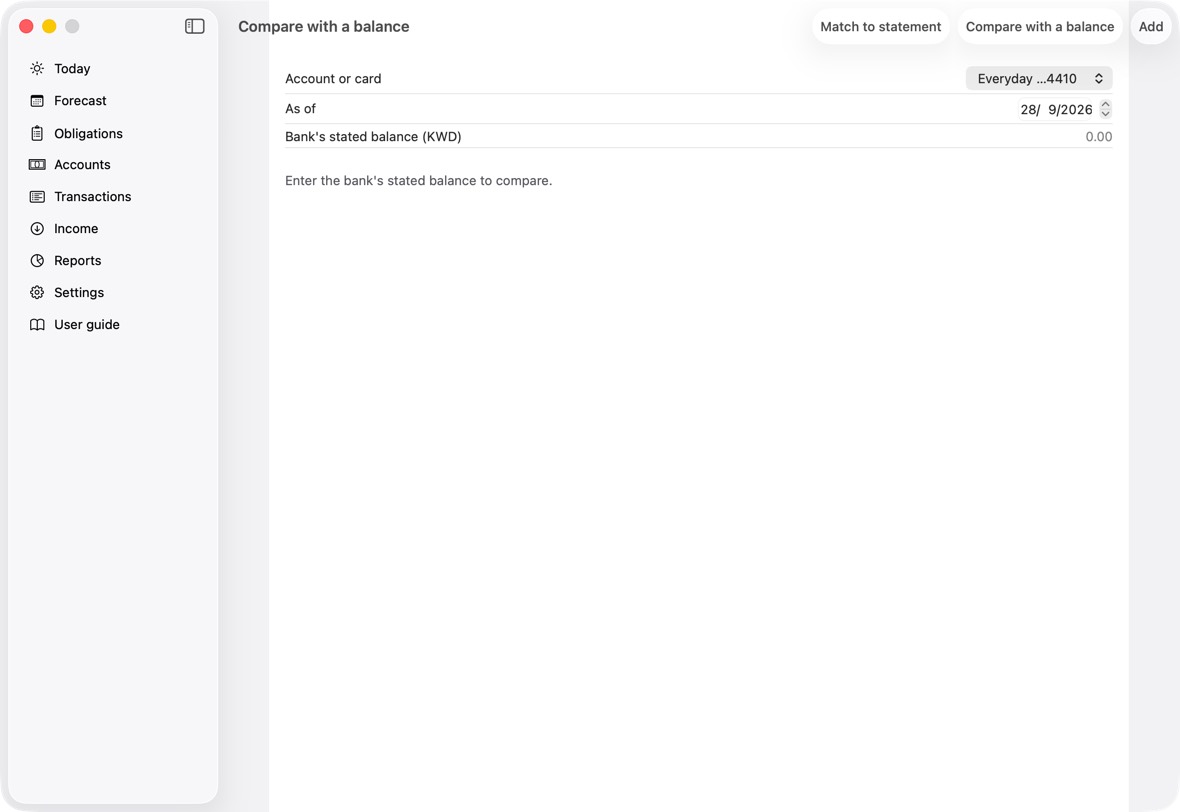Image resolution: width=1180 pixels, height=812 pixels.
Task: Click the Bank's stated balance field showing 0.00
Action: click(1098, 137)
